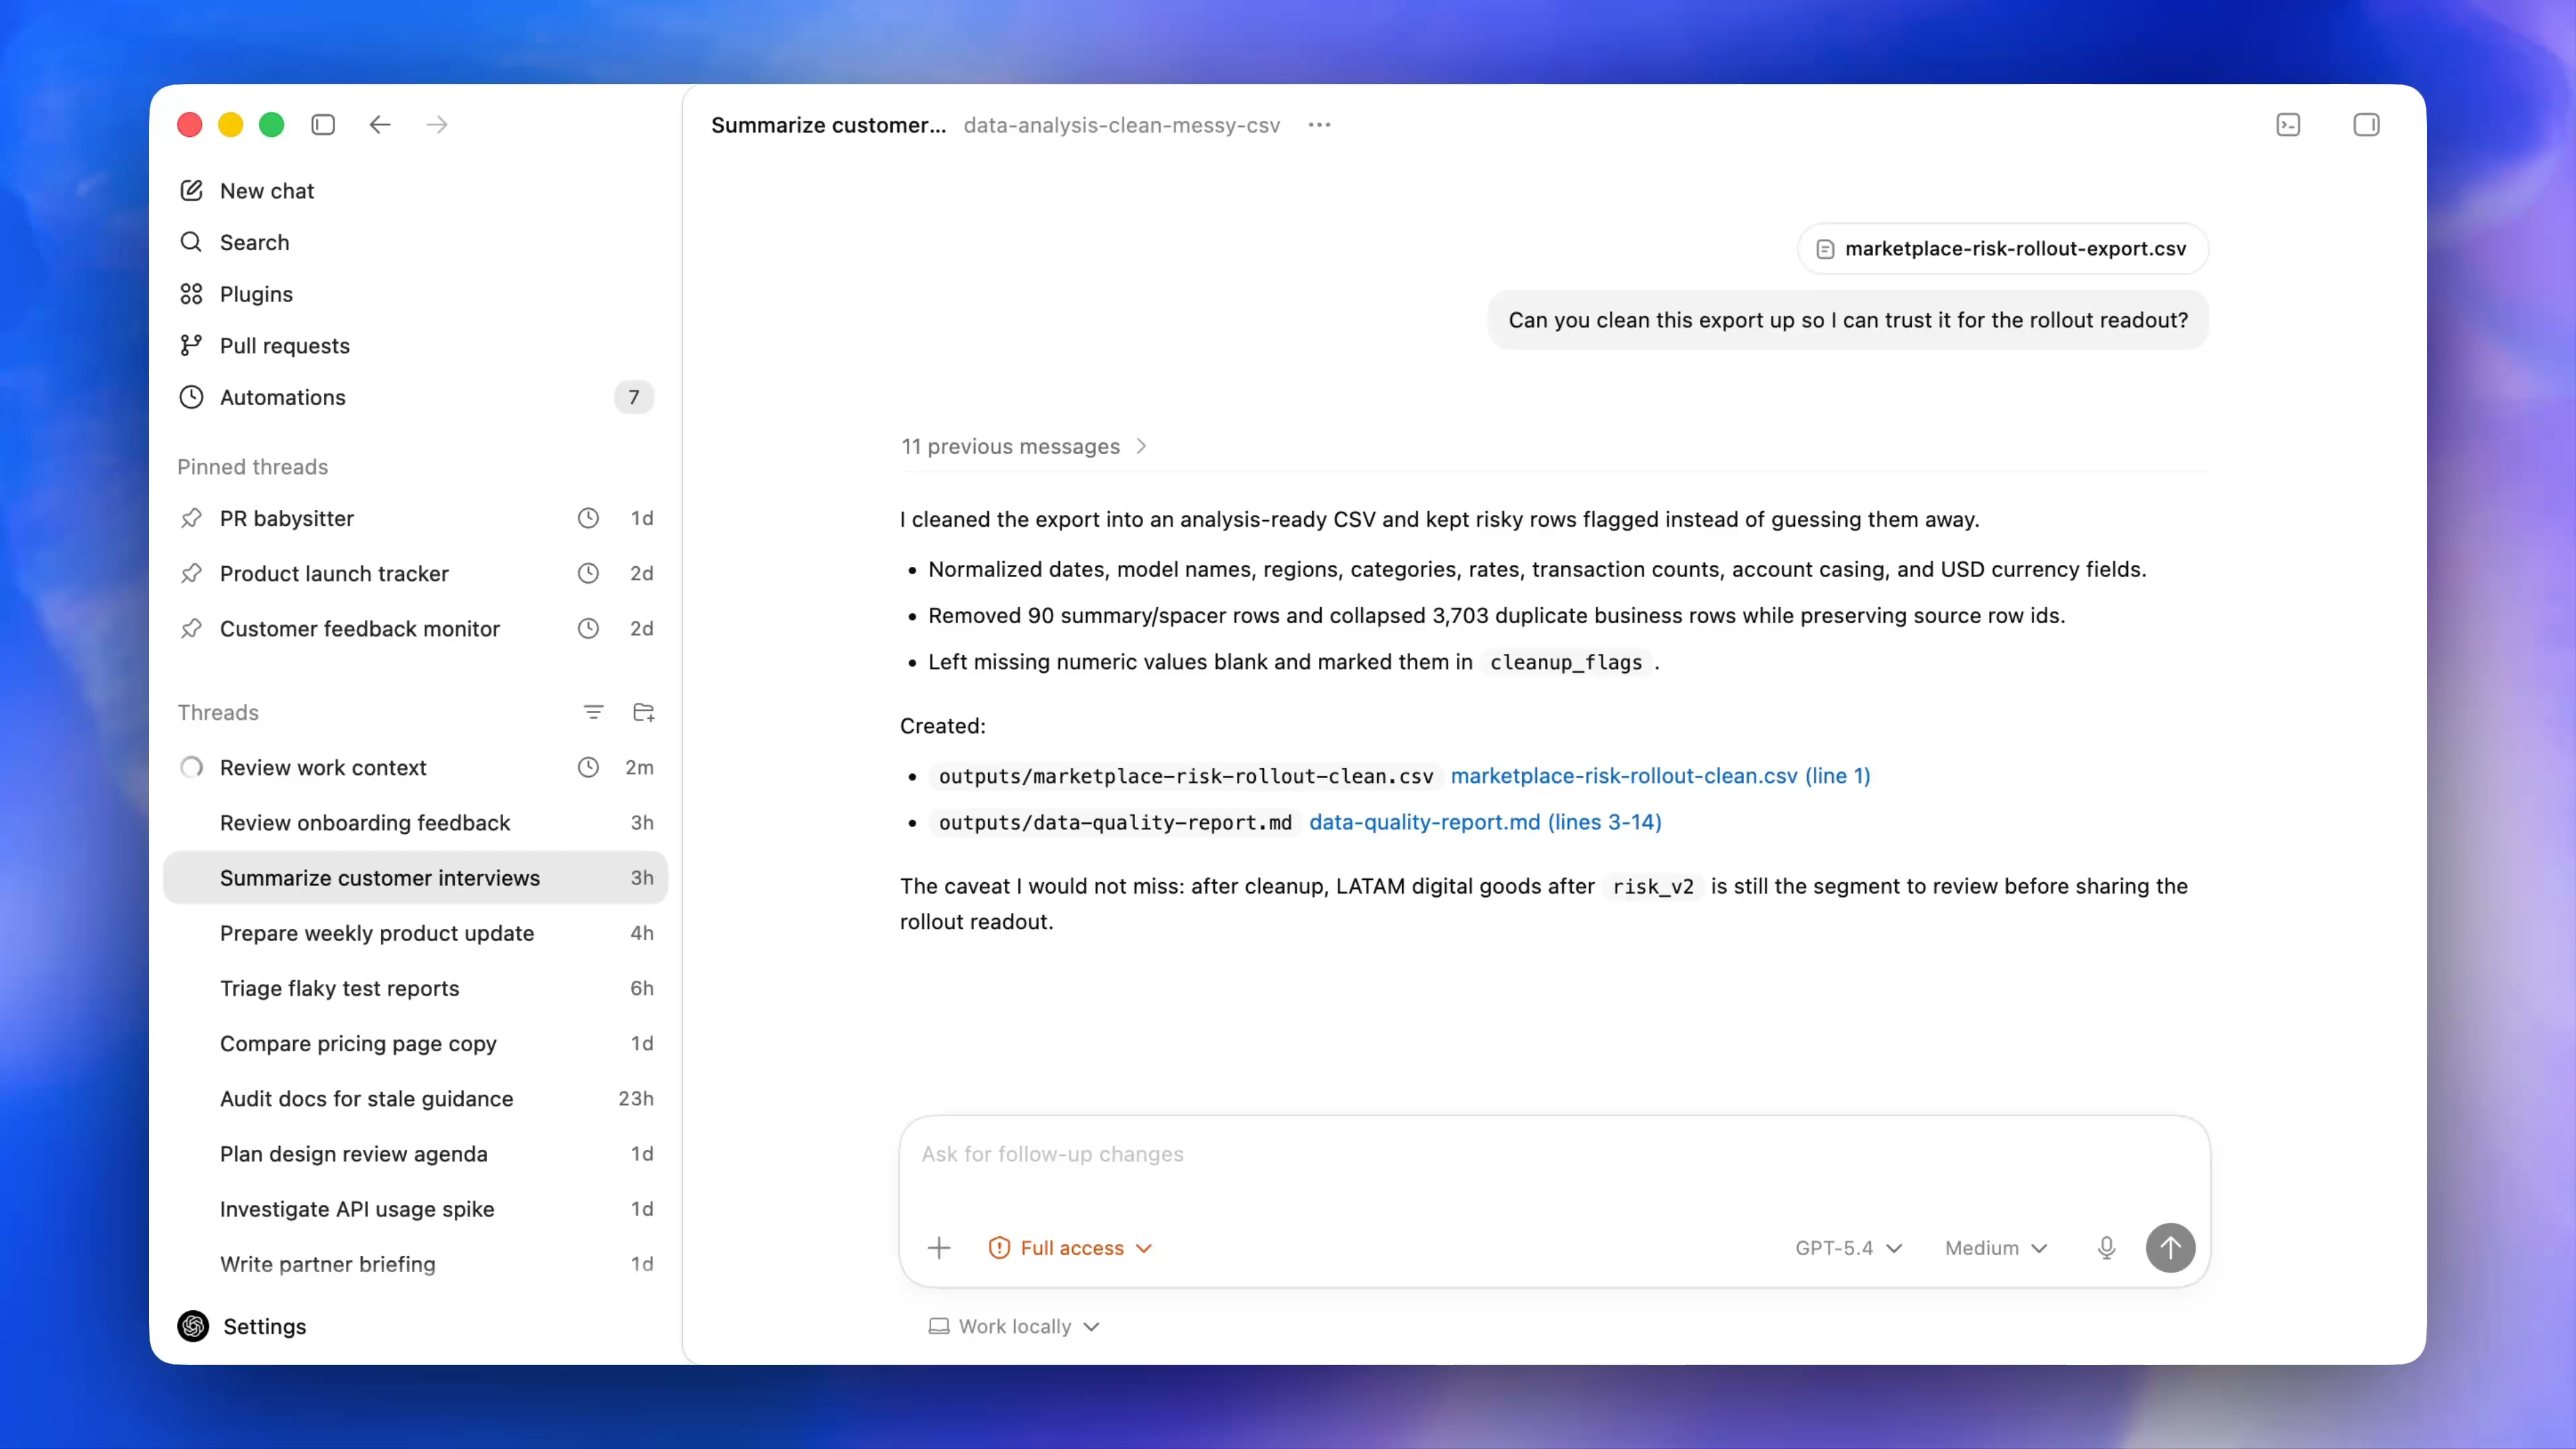
Task: Toggle the sidebar panel icon
Action: (323, 125)
